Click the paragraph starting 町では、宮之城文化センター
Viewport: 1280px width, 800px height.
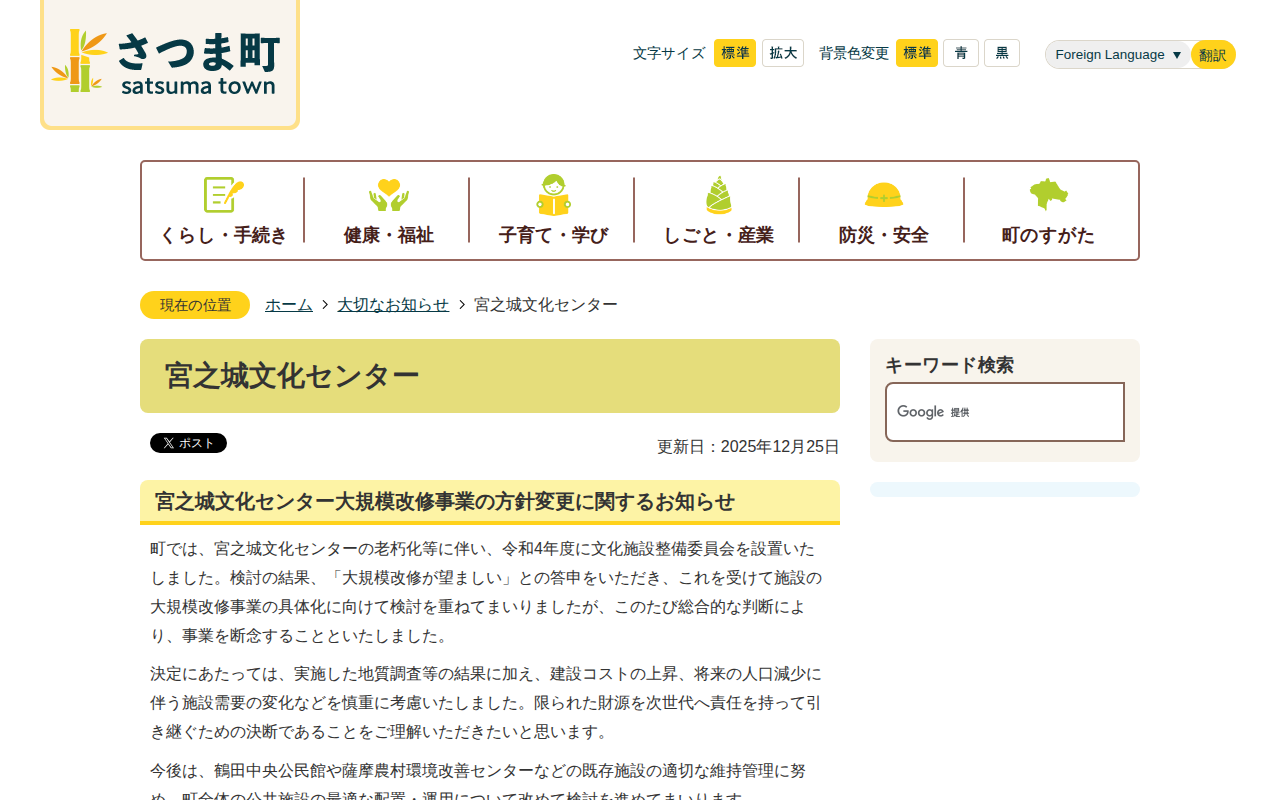click(486, 592)
